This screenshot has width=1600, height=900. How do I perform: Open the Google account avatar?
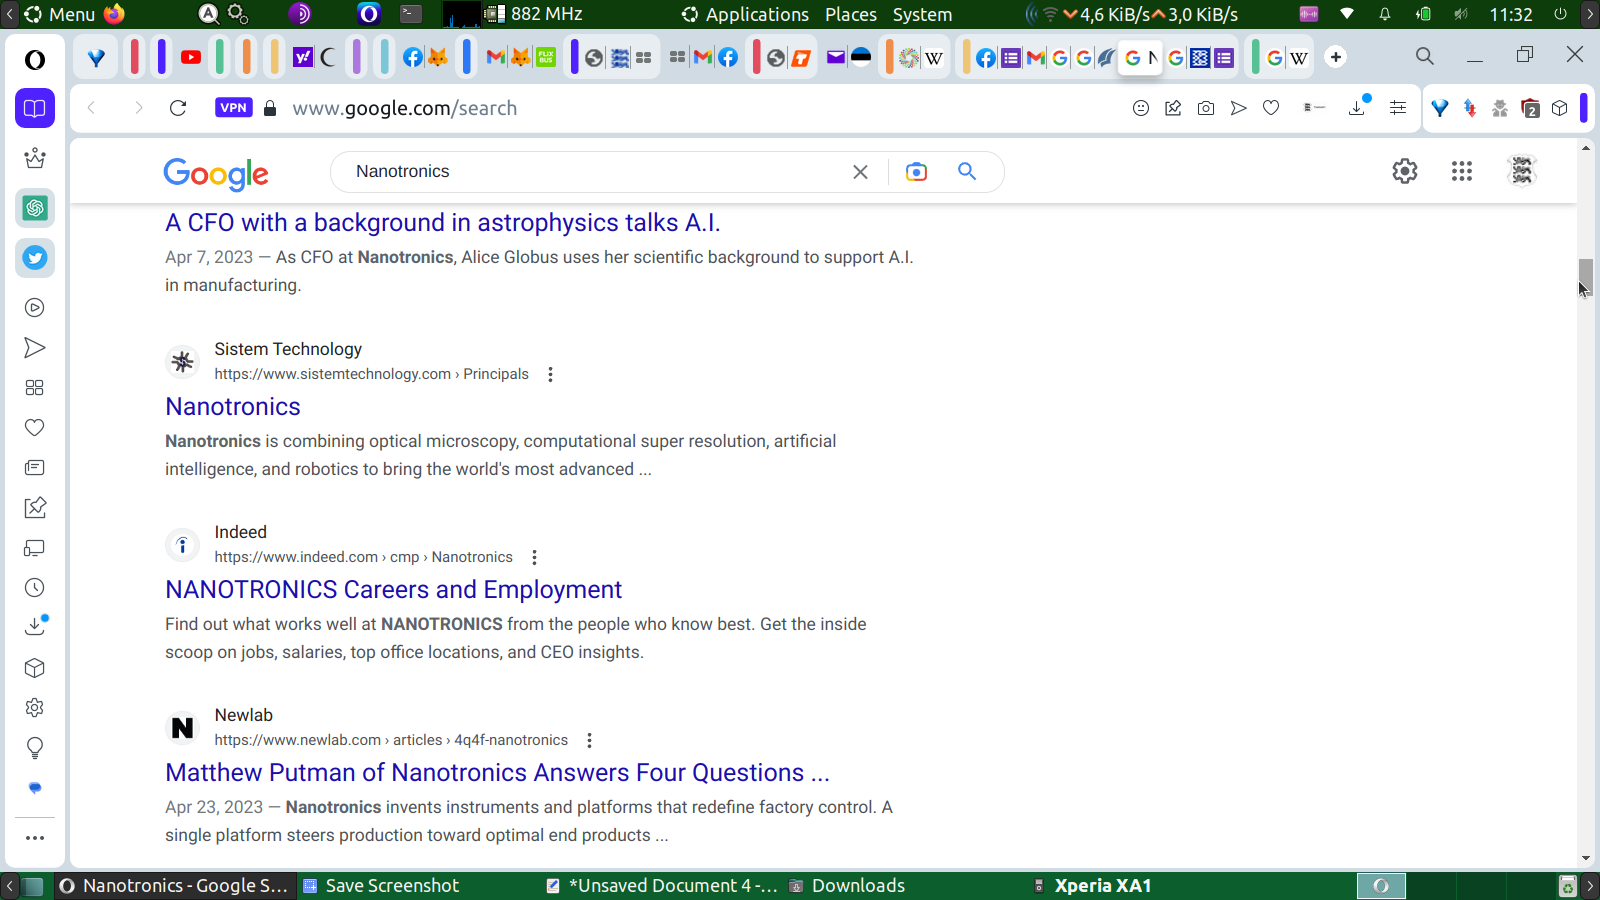1522,171
